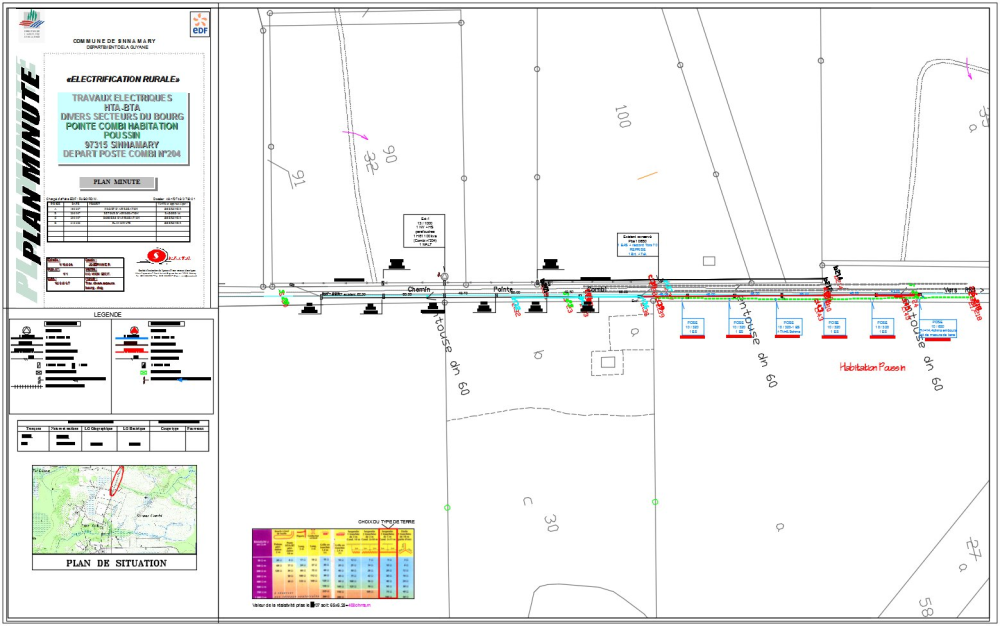Click the LEGENDE heading text
The width and height of the screenshot is (1000, 626).
[107, 314]
